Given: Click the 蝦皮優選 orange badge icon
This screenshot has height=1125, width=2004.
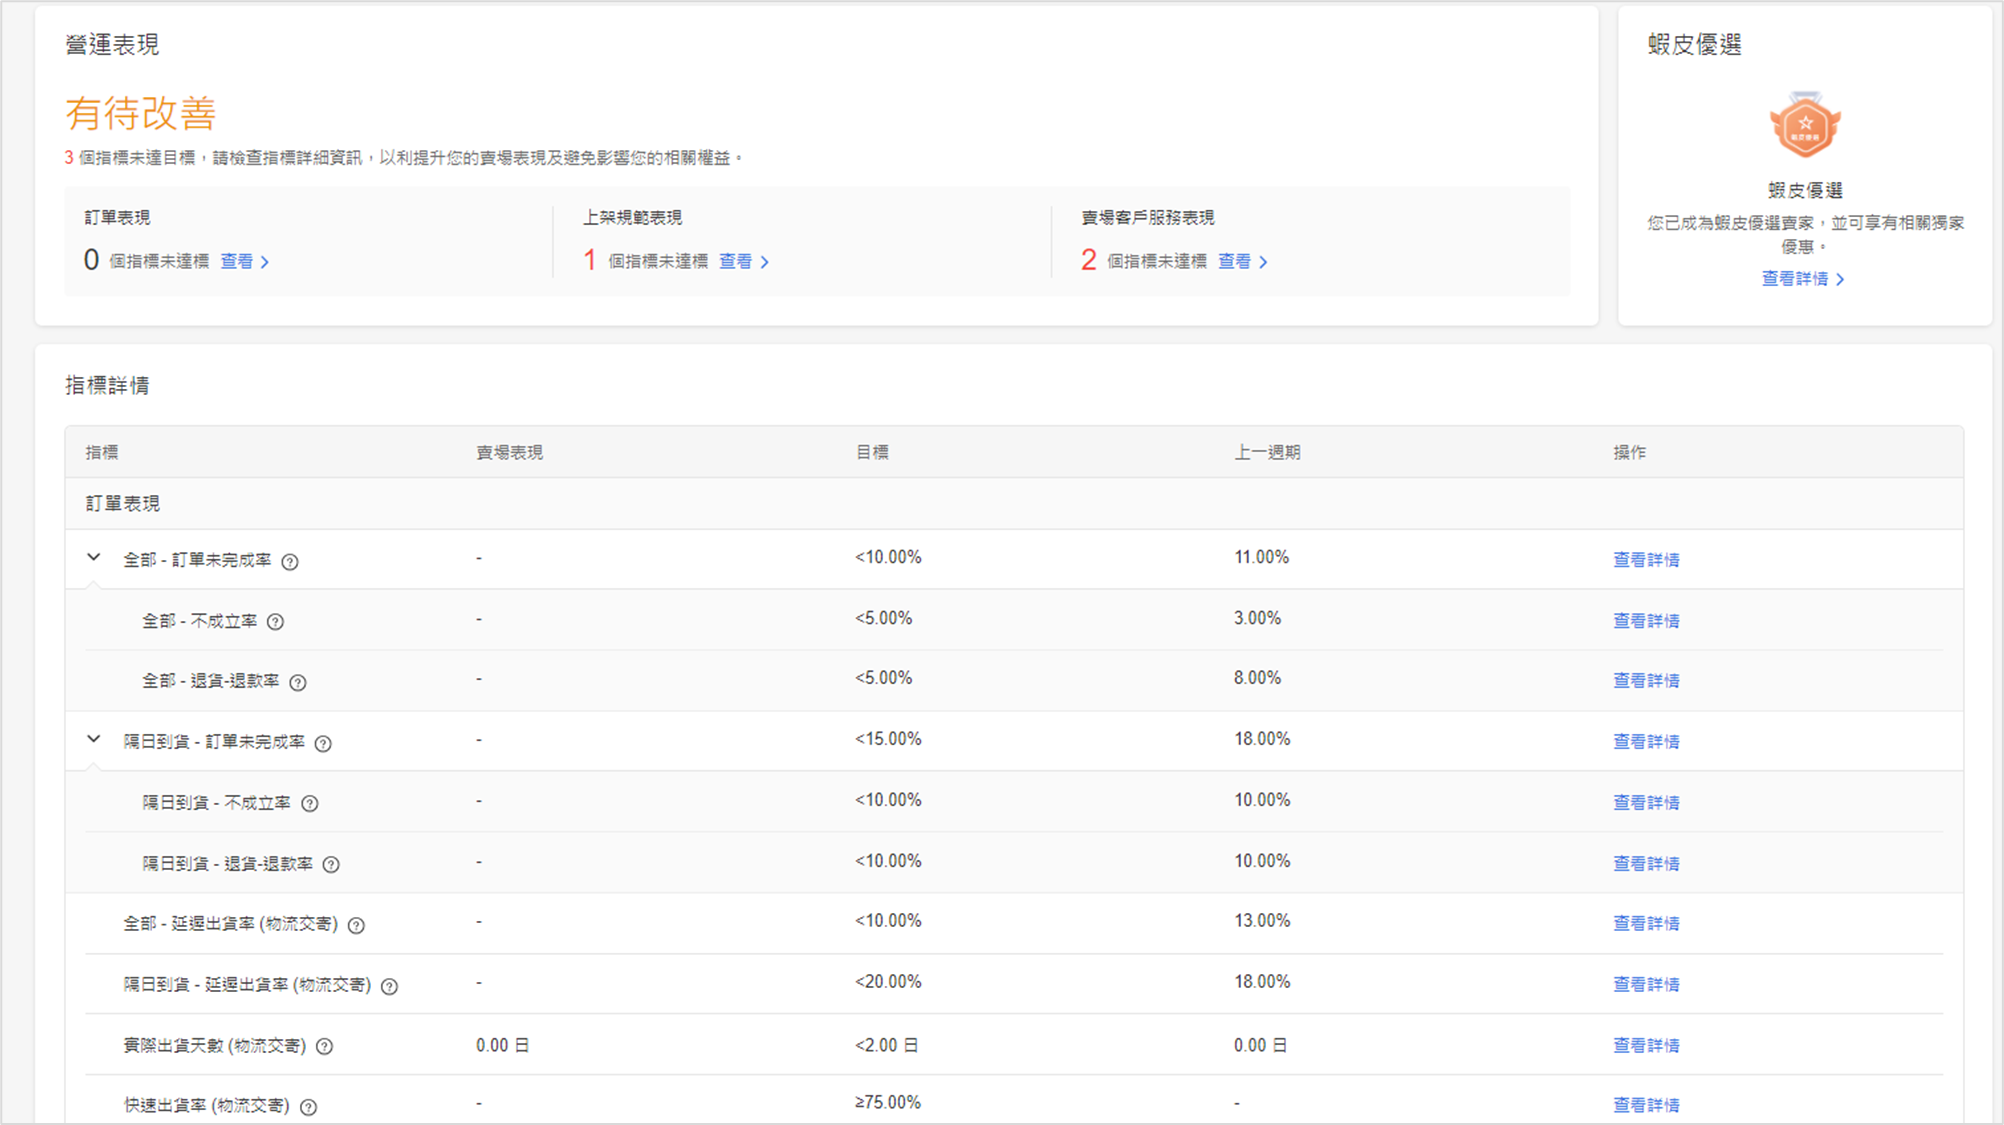Looking at the screenshot, I should [x=1805, y=126].
